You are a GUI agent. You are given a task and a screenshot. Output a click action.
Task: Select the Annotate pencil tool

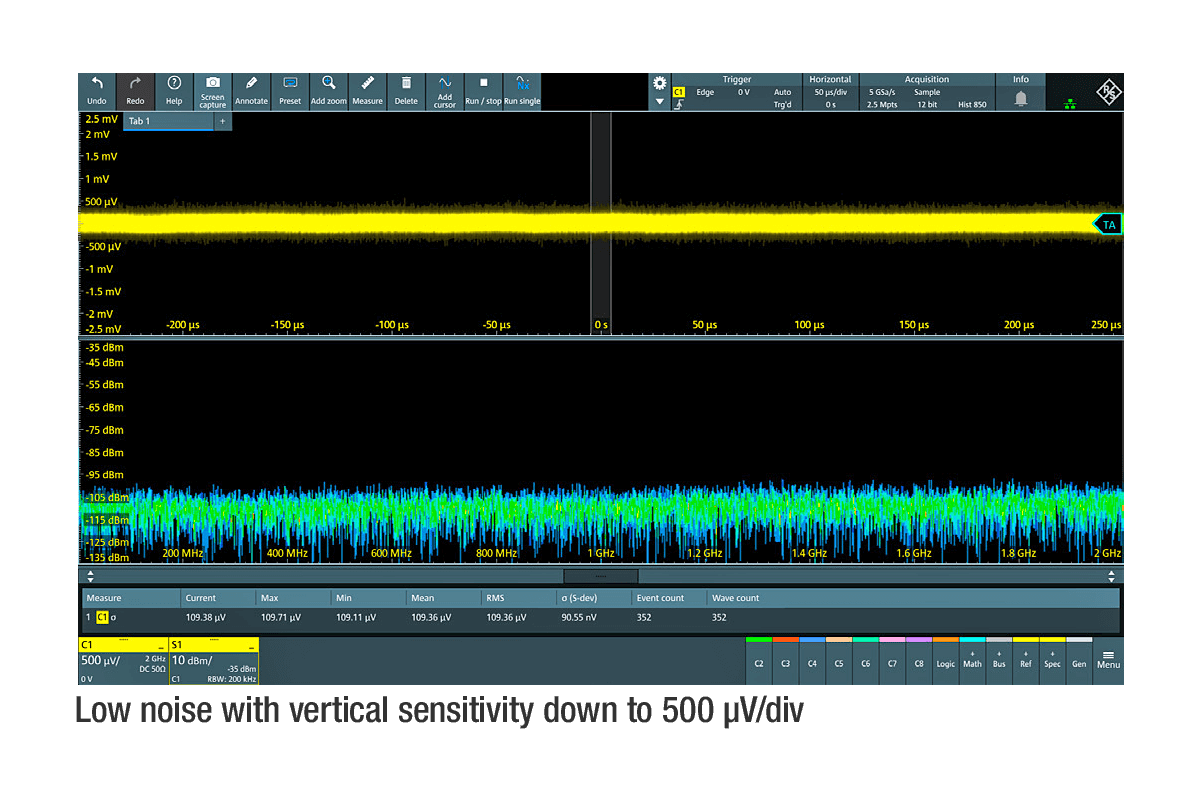point(251,91)
